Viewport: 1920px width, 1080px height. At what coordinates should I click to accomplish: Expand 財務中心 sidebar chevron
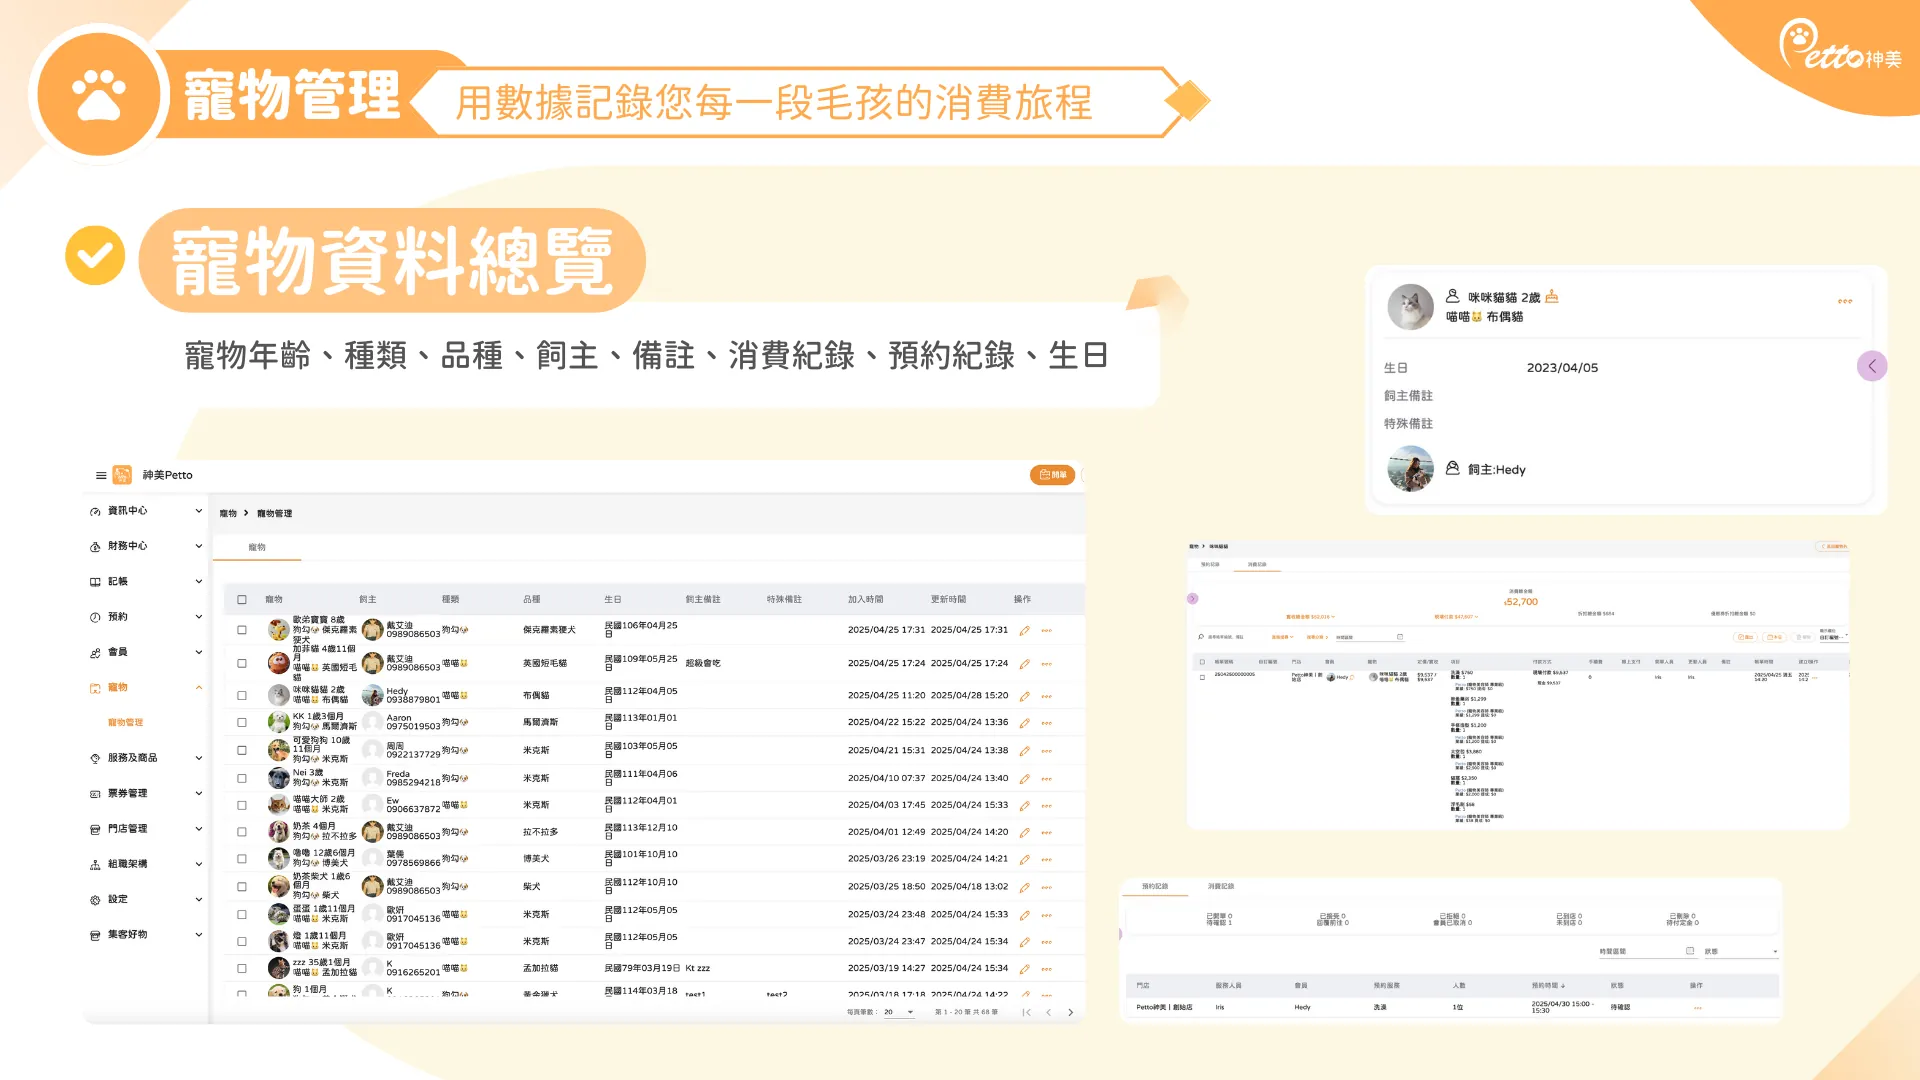pyautogui.click(x=198, y=546)
